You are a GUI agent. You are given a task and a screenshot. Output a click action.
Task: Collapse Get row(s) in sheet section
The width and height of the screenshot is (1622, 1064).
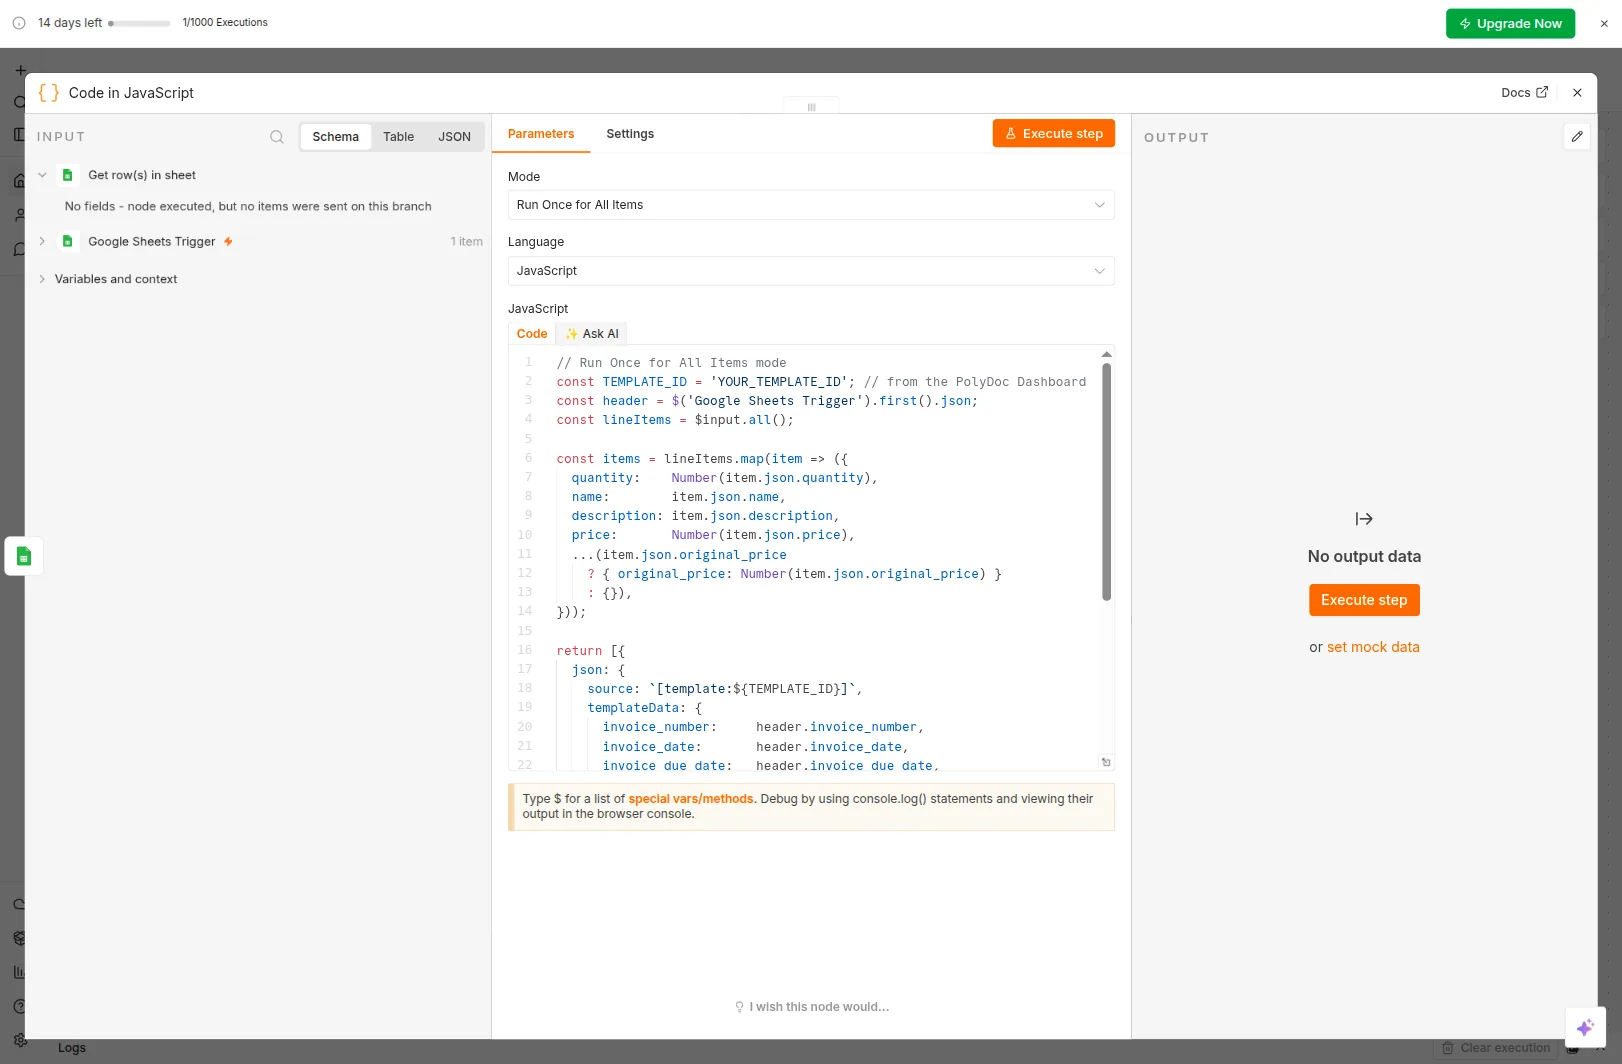coord(42,175)
